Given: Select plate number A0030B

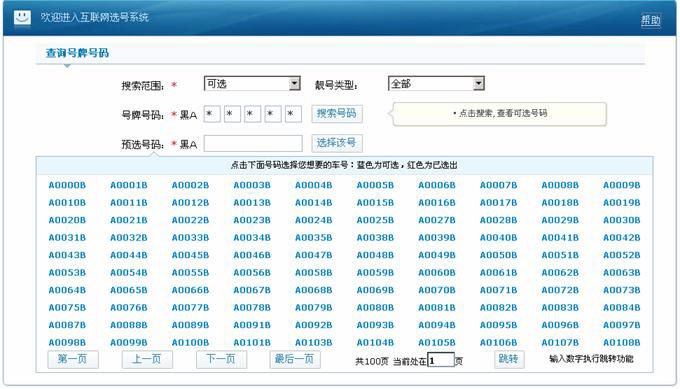Looking at the screenshot, I should click(621, 220).
